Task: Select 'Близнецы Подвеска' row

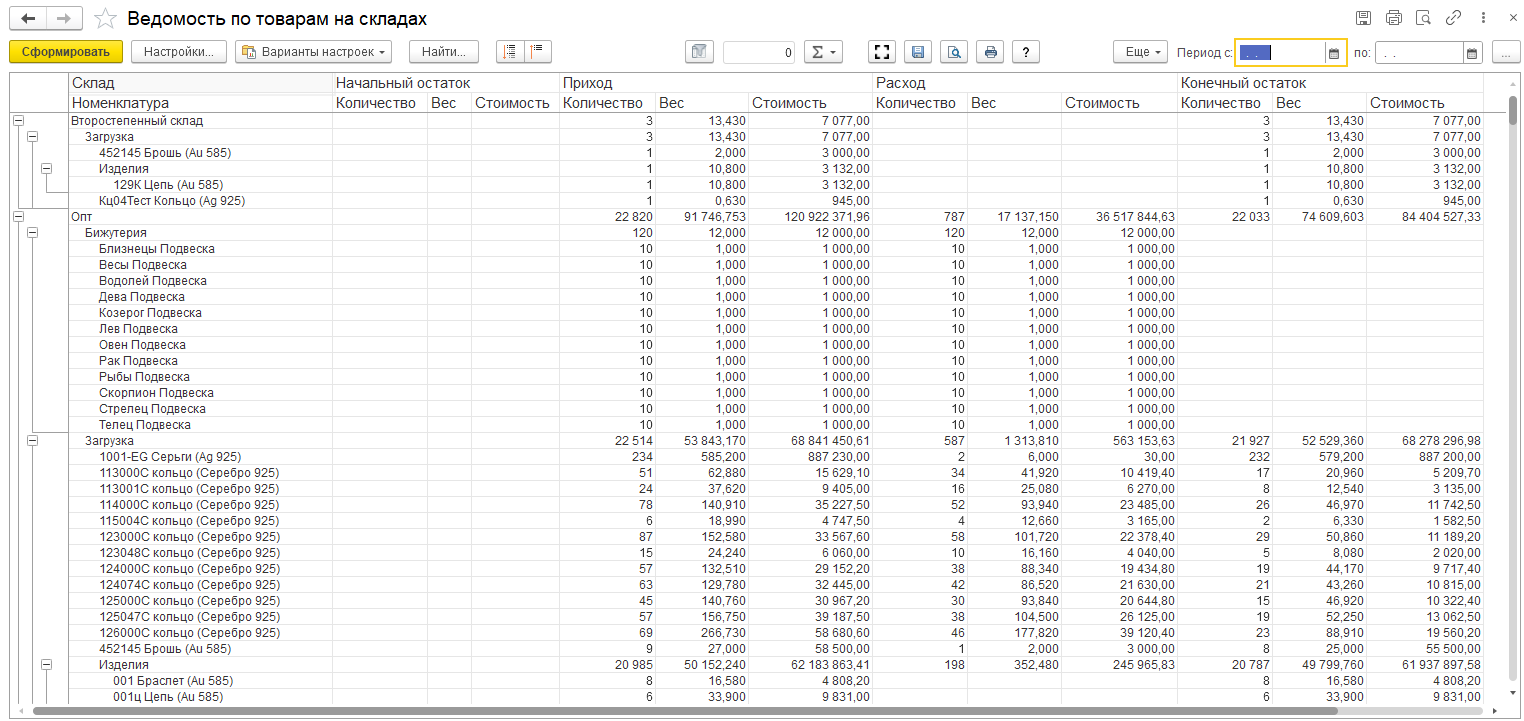Action: [x=776, y=249]
